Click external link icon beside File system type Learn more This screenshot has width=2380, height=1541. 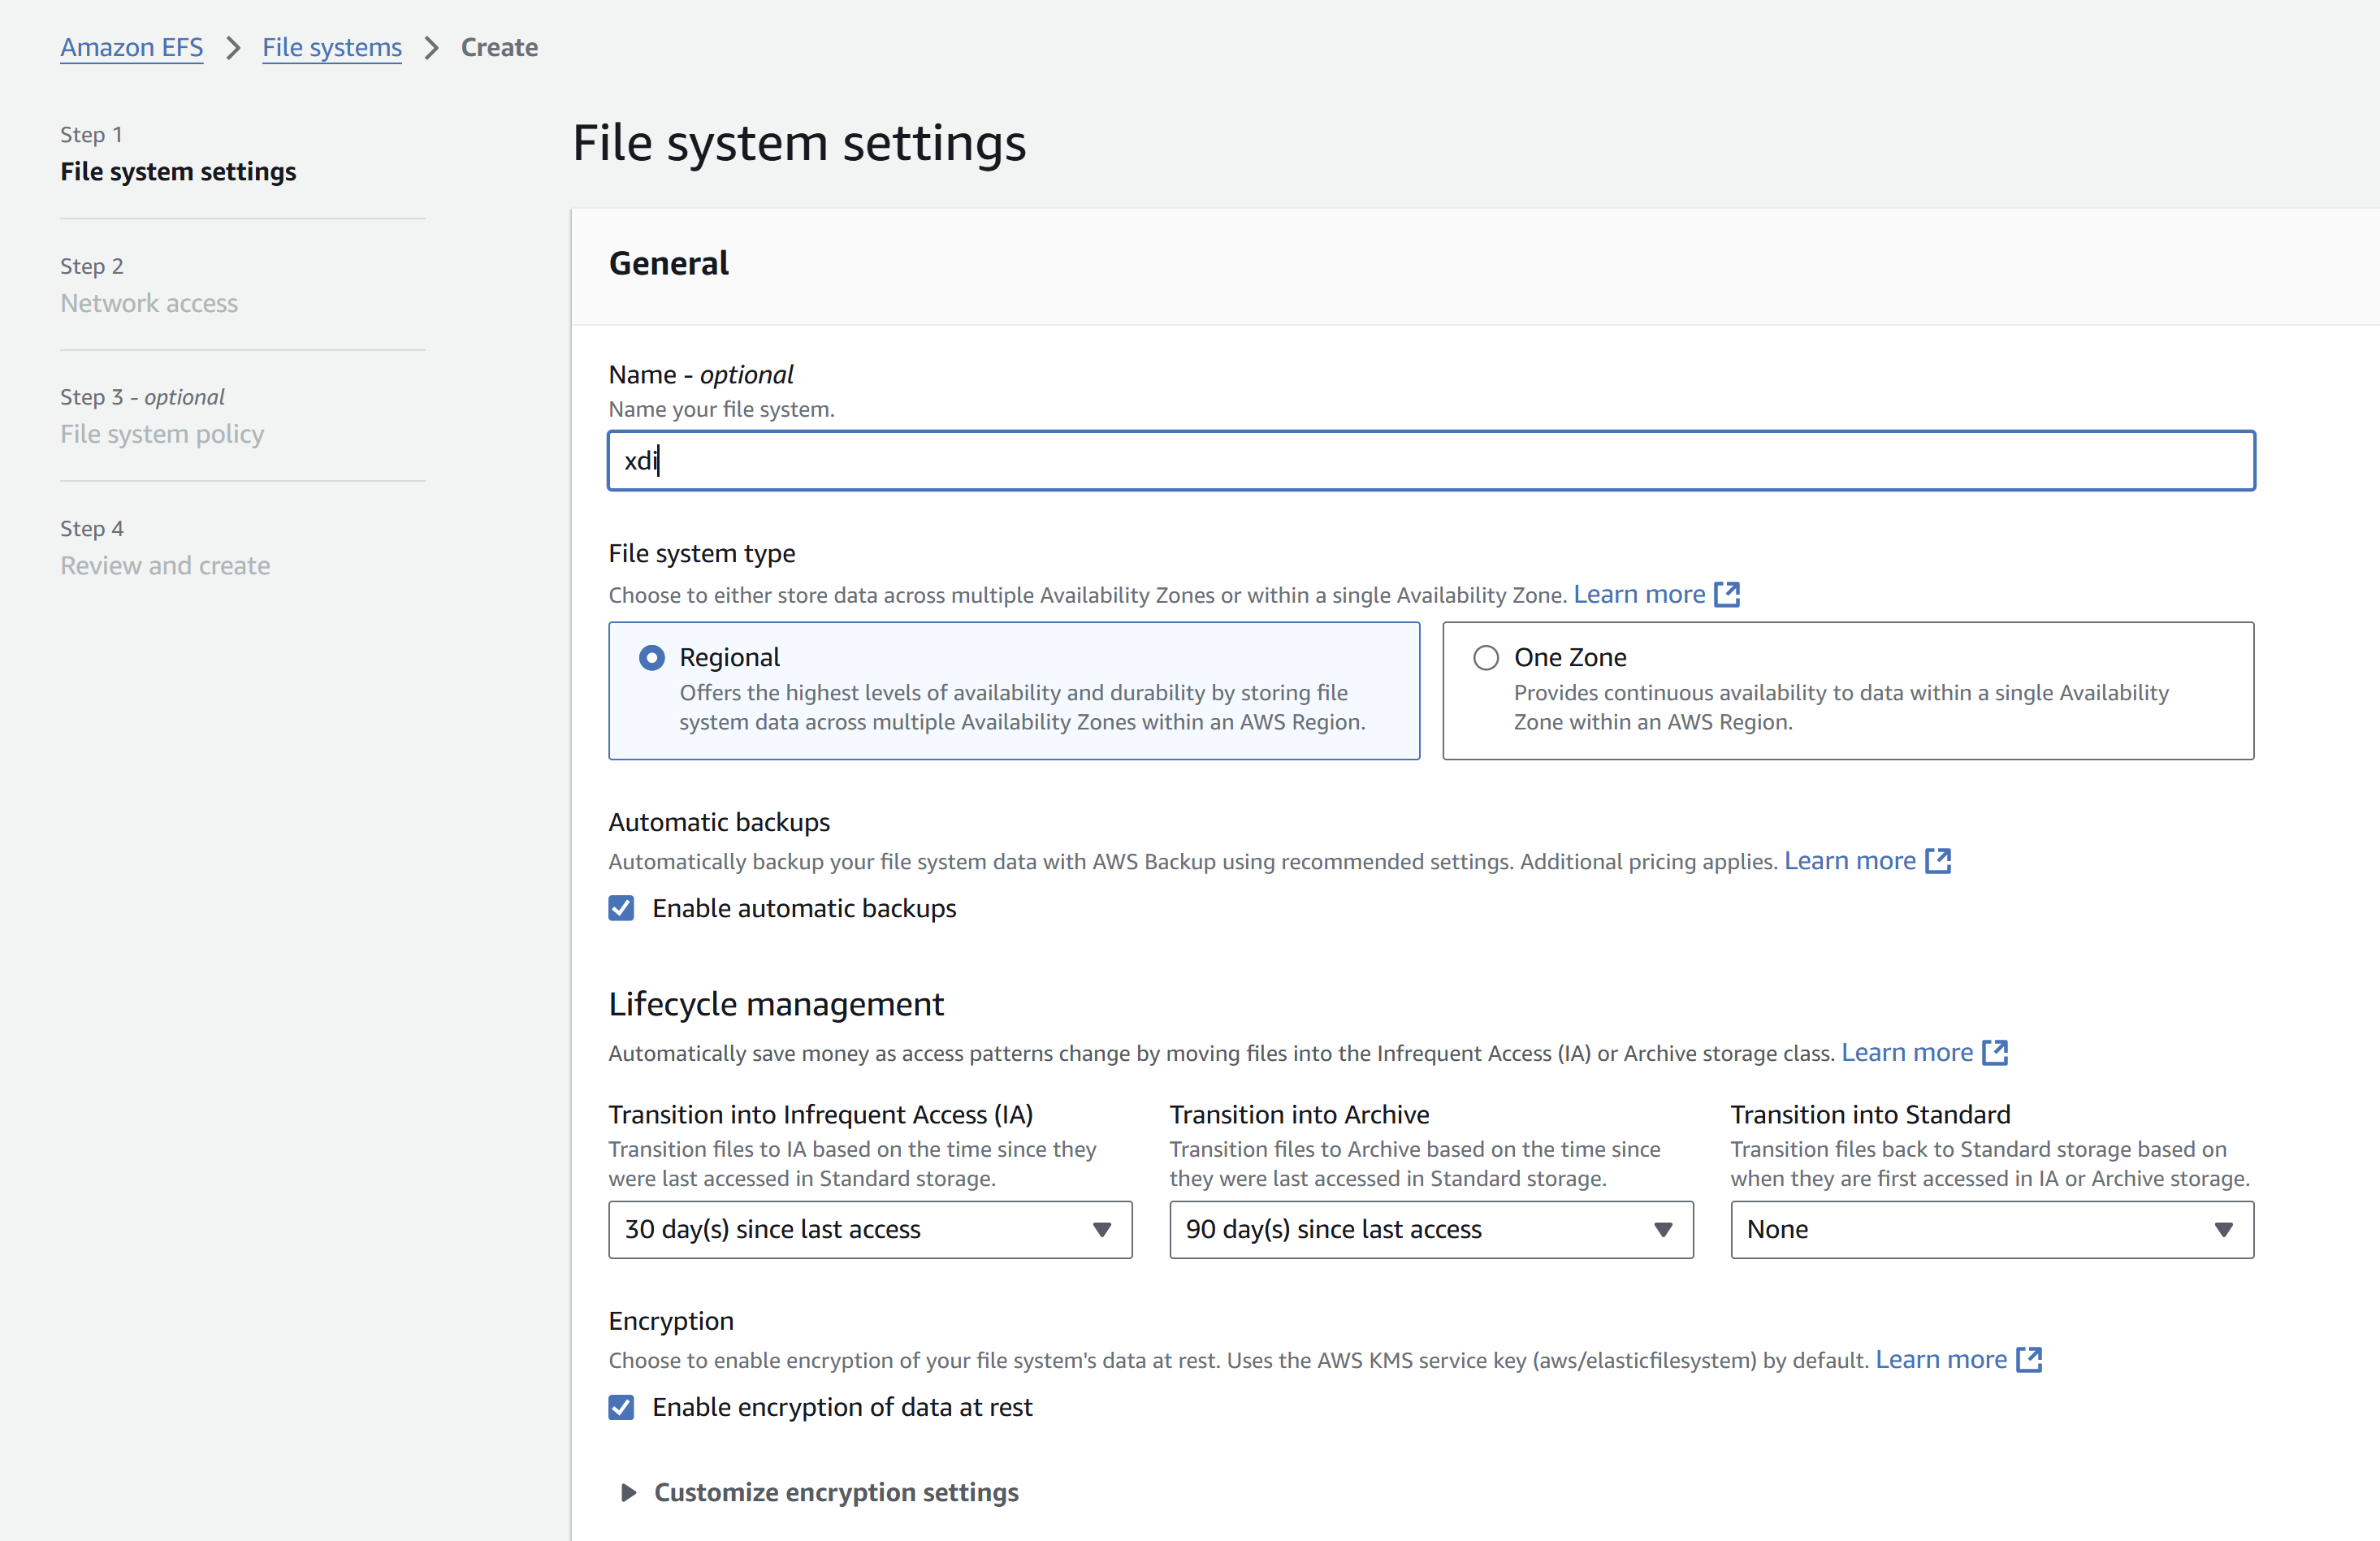1727,594
